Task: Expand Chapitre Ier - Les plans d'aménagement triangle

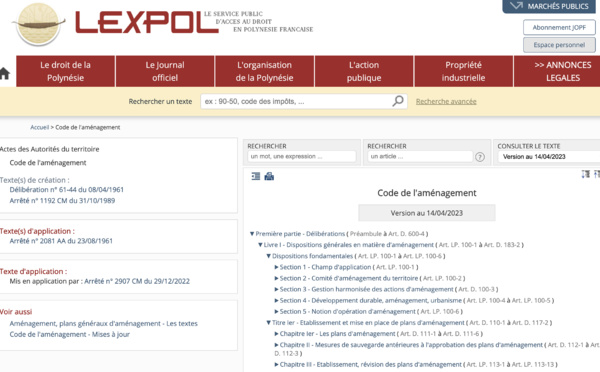Action: 276,334
